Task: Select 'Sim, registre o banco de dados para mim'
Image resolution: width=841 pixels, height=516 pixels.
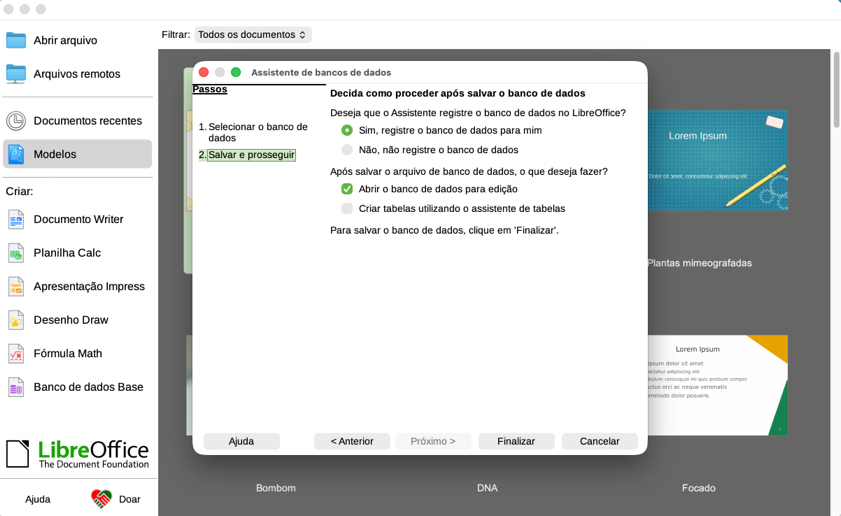Action: click(x=347, y=130)
